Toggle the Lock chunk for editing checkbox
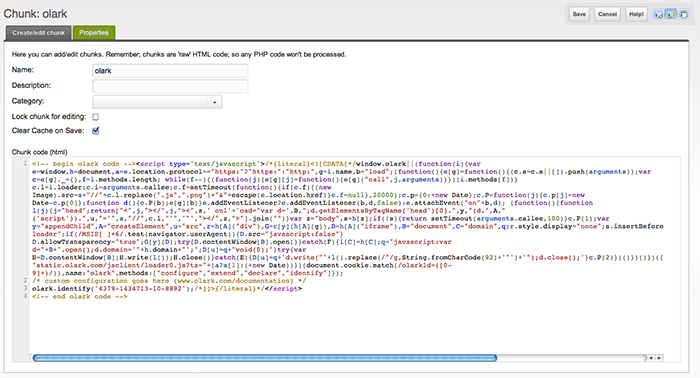 click(x=96, y=117)
